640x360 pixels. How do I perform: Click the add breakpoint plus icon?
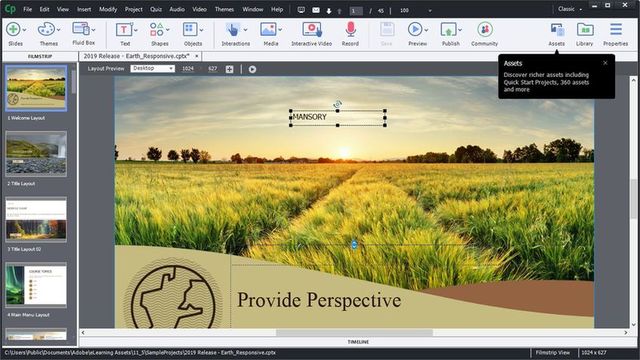(x=229, y=69)
